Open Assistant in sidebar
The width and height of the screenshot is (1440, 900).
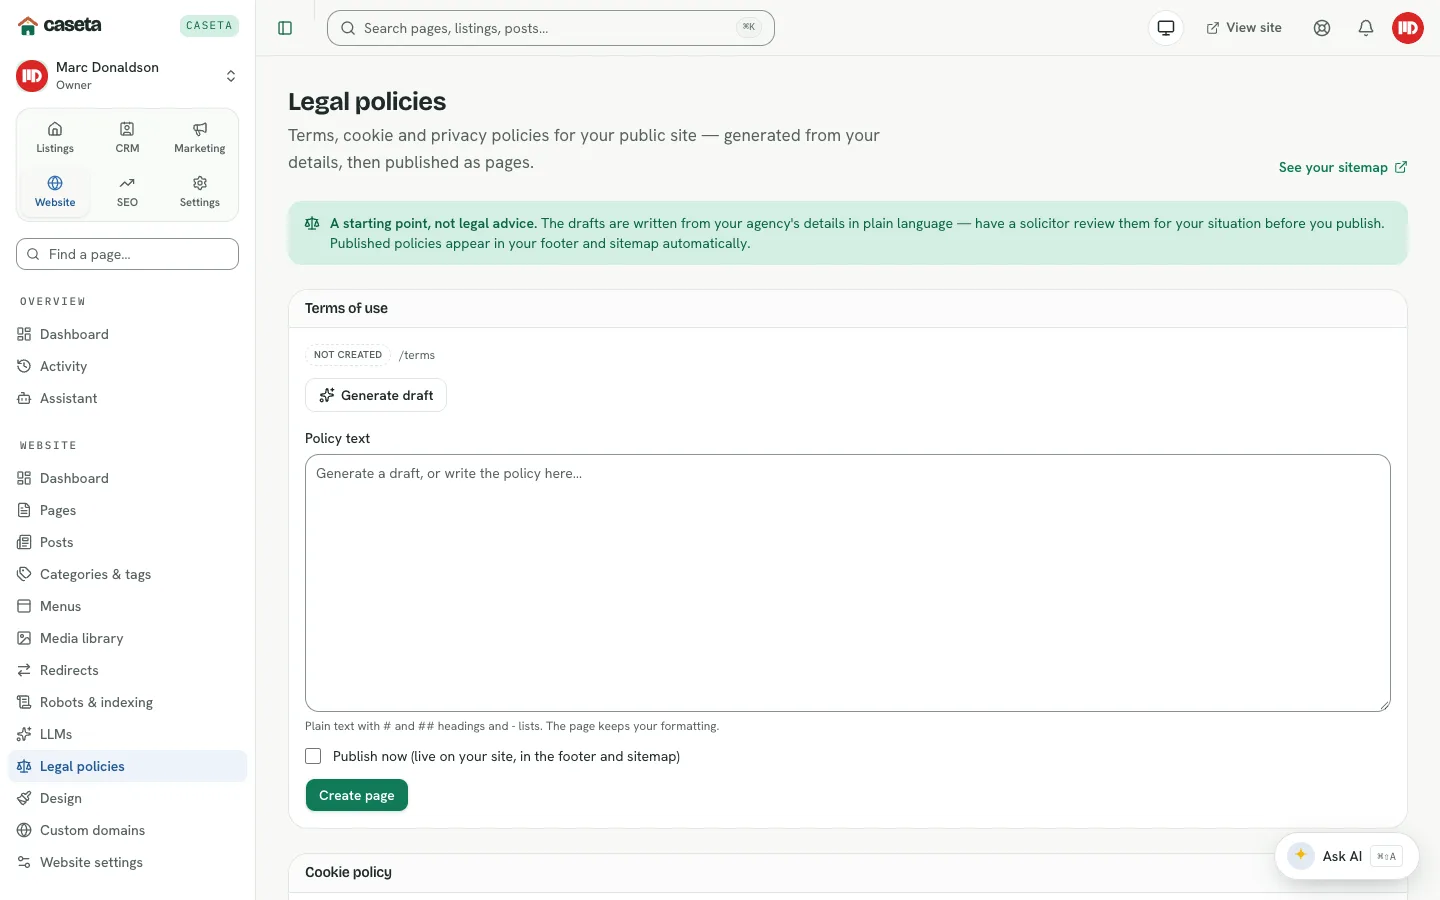(127, 398)
